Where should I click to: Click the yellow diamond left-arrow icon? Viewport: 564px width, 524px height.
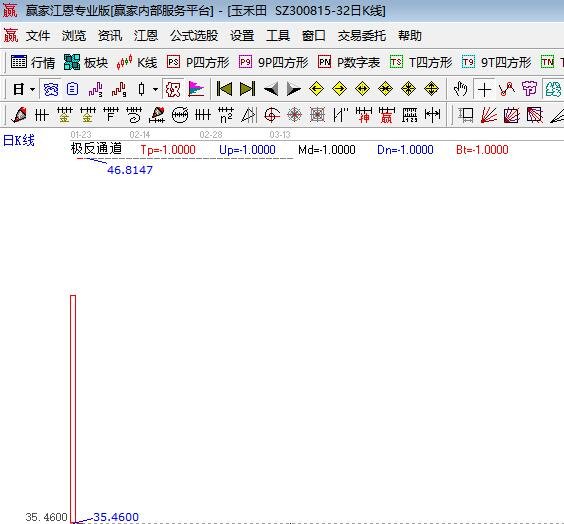click(x=317, y=89)
